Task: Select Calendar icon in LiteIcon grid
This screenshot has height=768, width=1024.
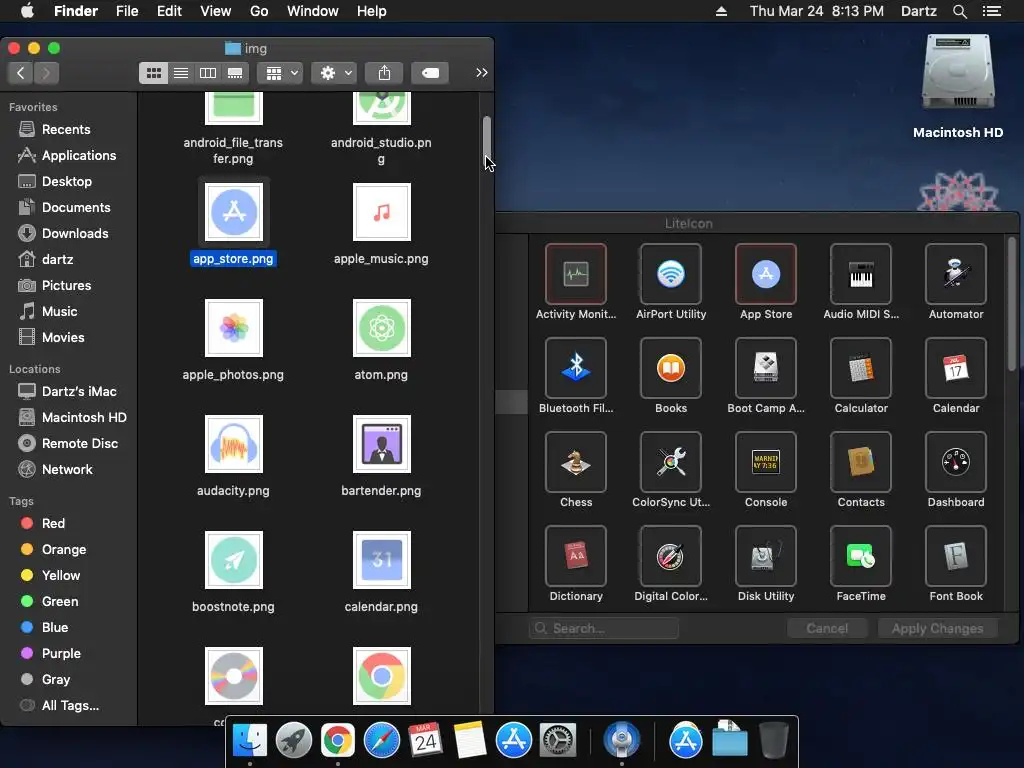Action: [955, 368]
